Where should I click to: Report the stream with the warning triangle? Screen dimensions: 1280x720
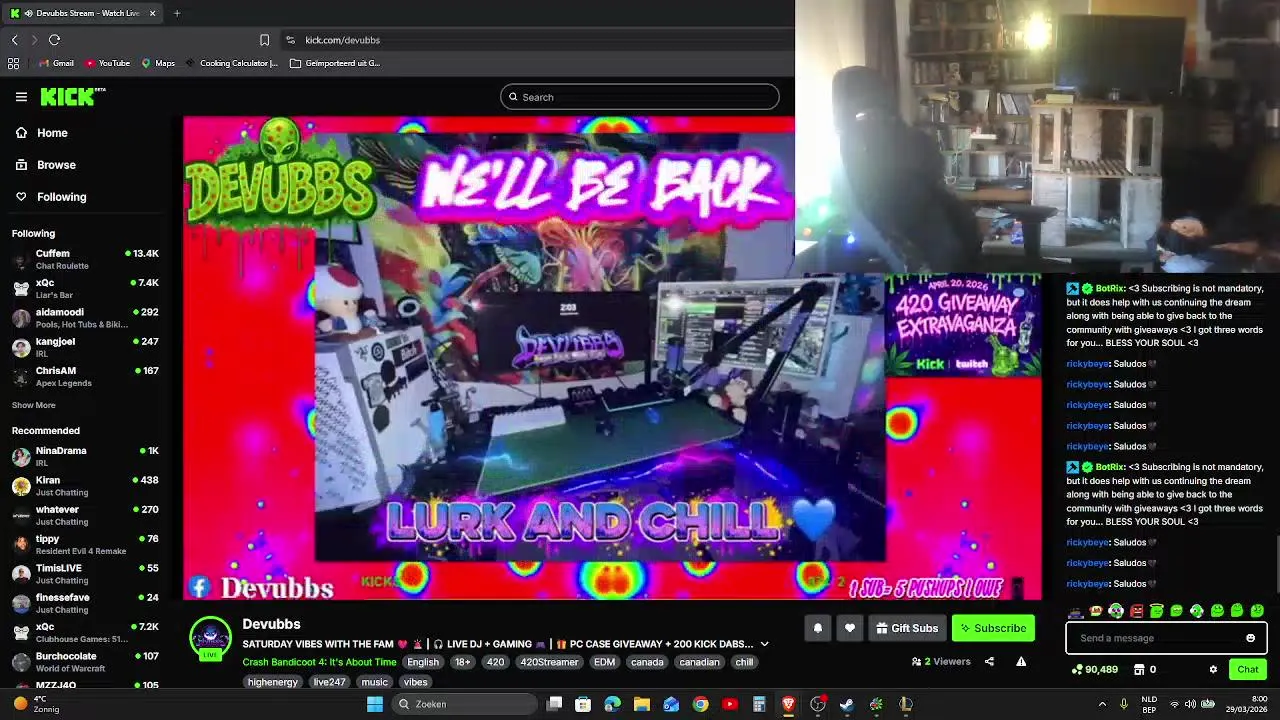coord(1021,661)
